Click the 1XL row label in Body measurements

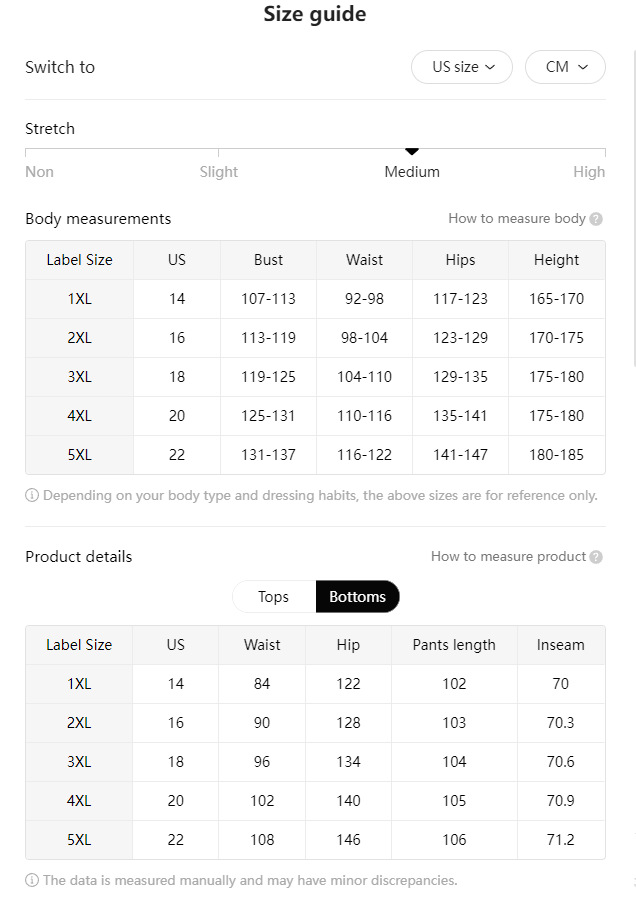point(79,299)
